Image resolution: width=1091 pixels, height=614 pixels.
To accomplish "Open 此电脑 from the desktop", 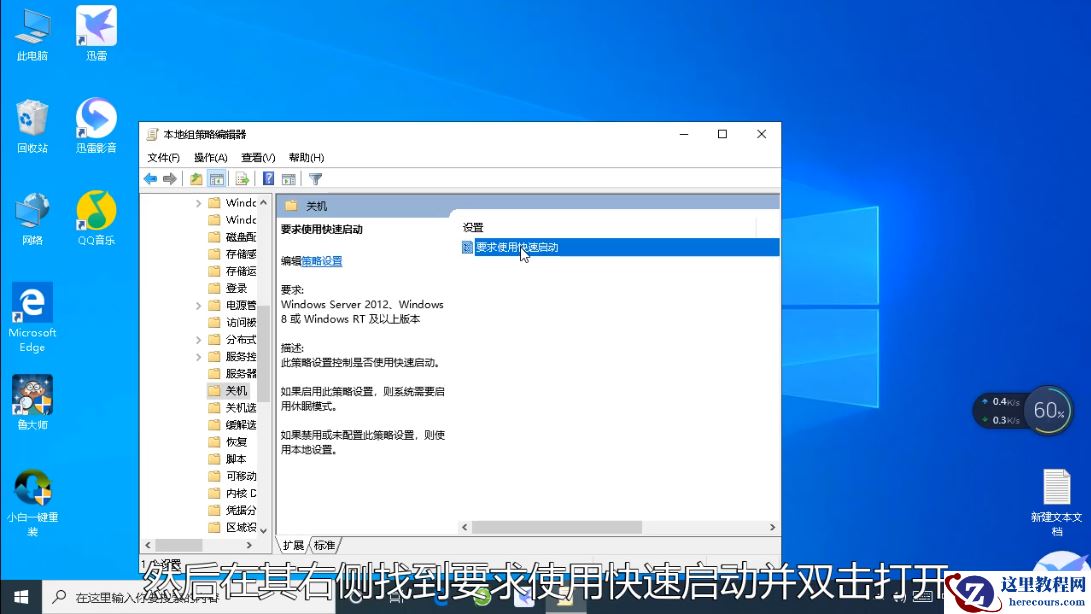I will (31, 30).
